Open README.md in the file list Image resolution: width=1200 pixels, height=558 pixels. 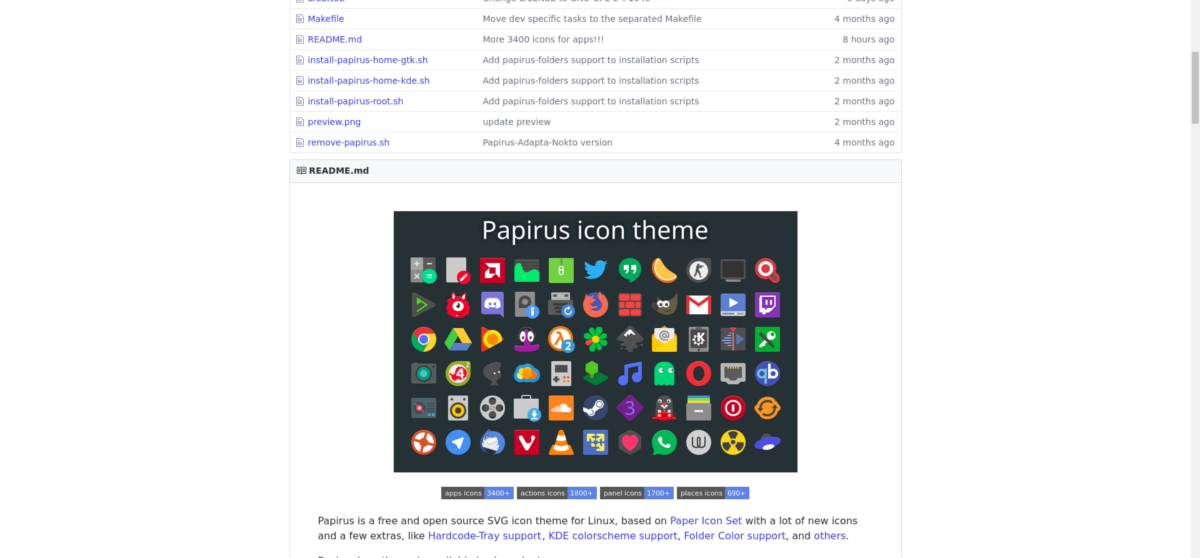(335, 39)
